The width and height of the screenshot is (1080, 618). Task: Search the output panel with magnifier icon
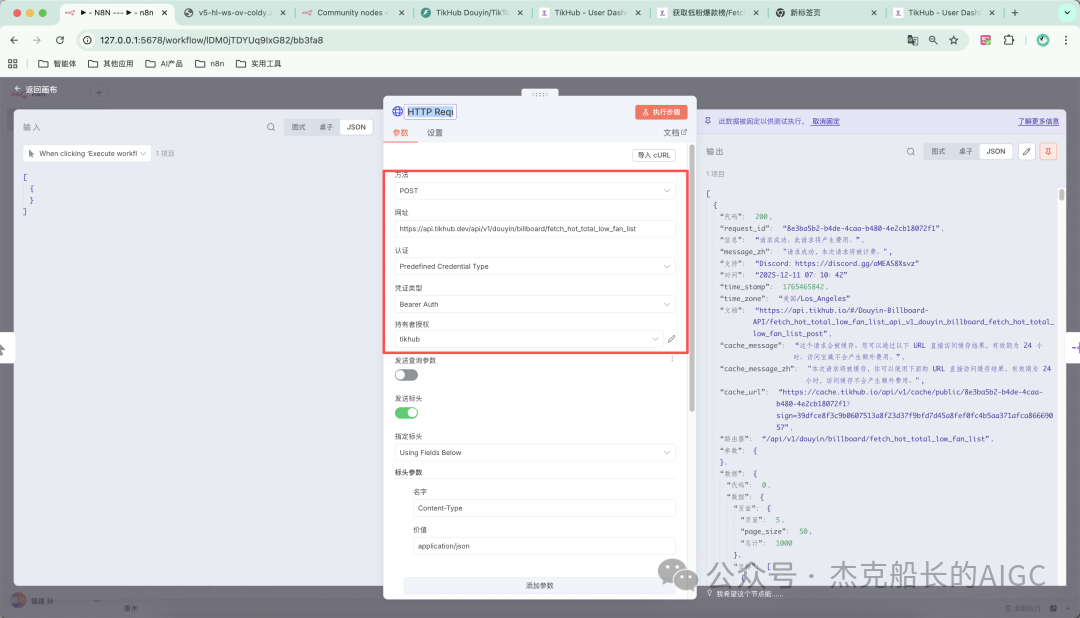(x=911, y=152)
